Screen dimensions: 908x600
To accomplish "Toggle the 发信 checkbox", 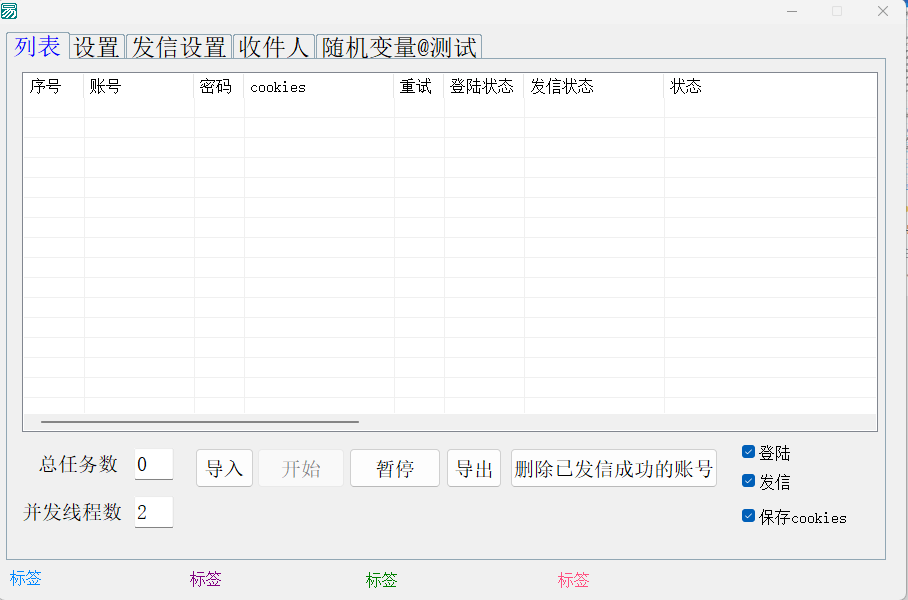I will coord(748,481).
